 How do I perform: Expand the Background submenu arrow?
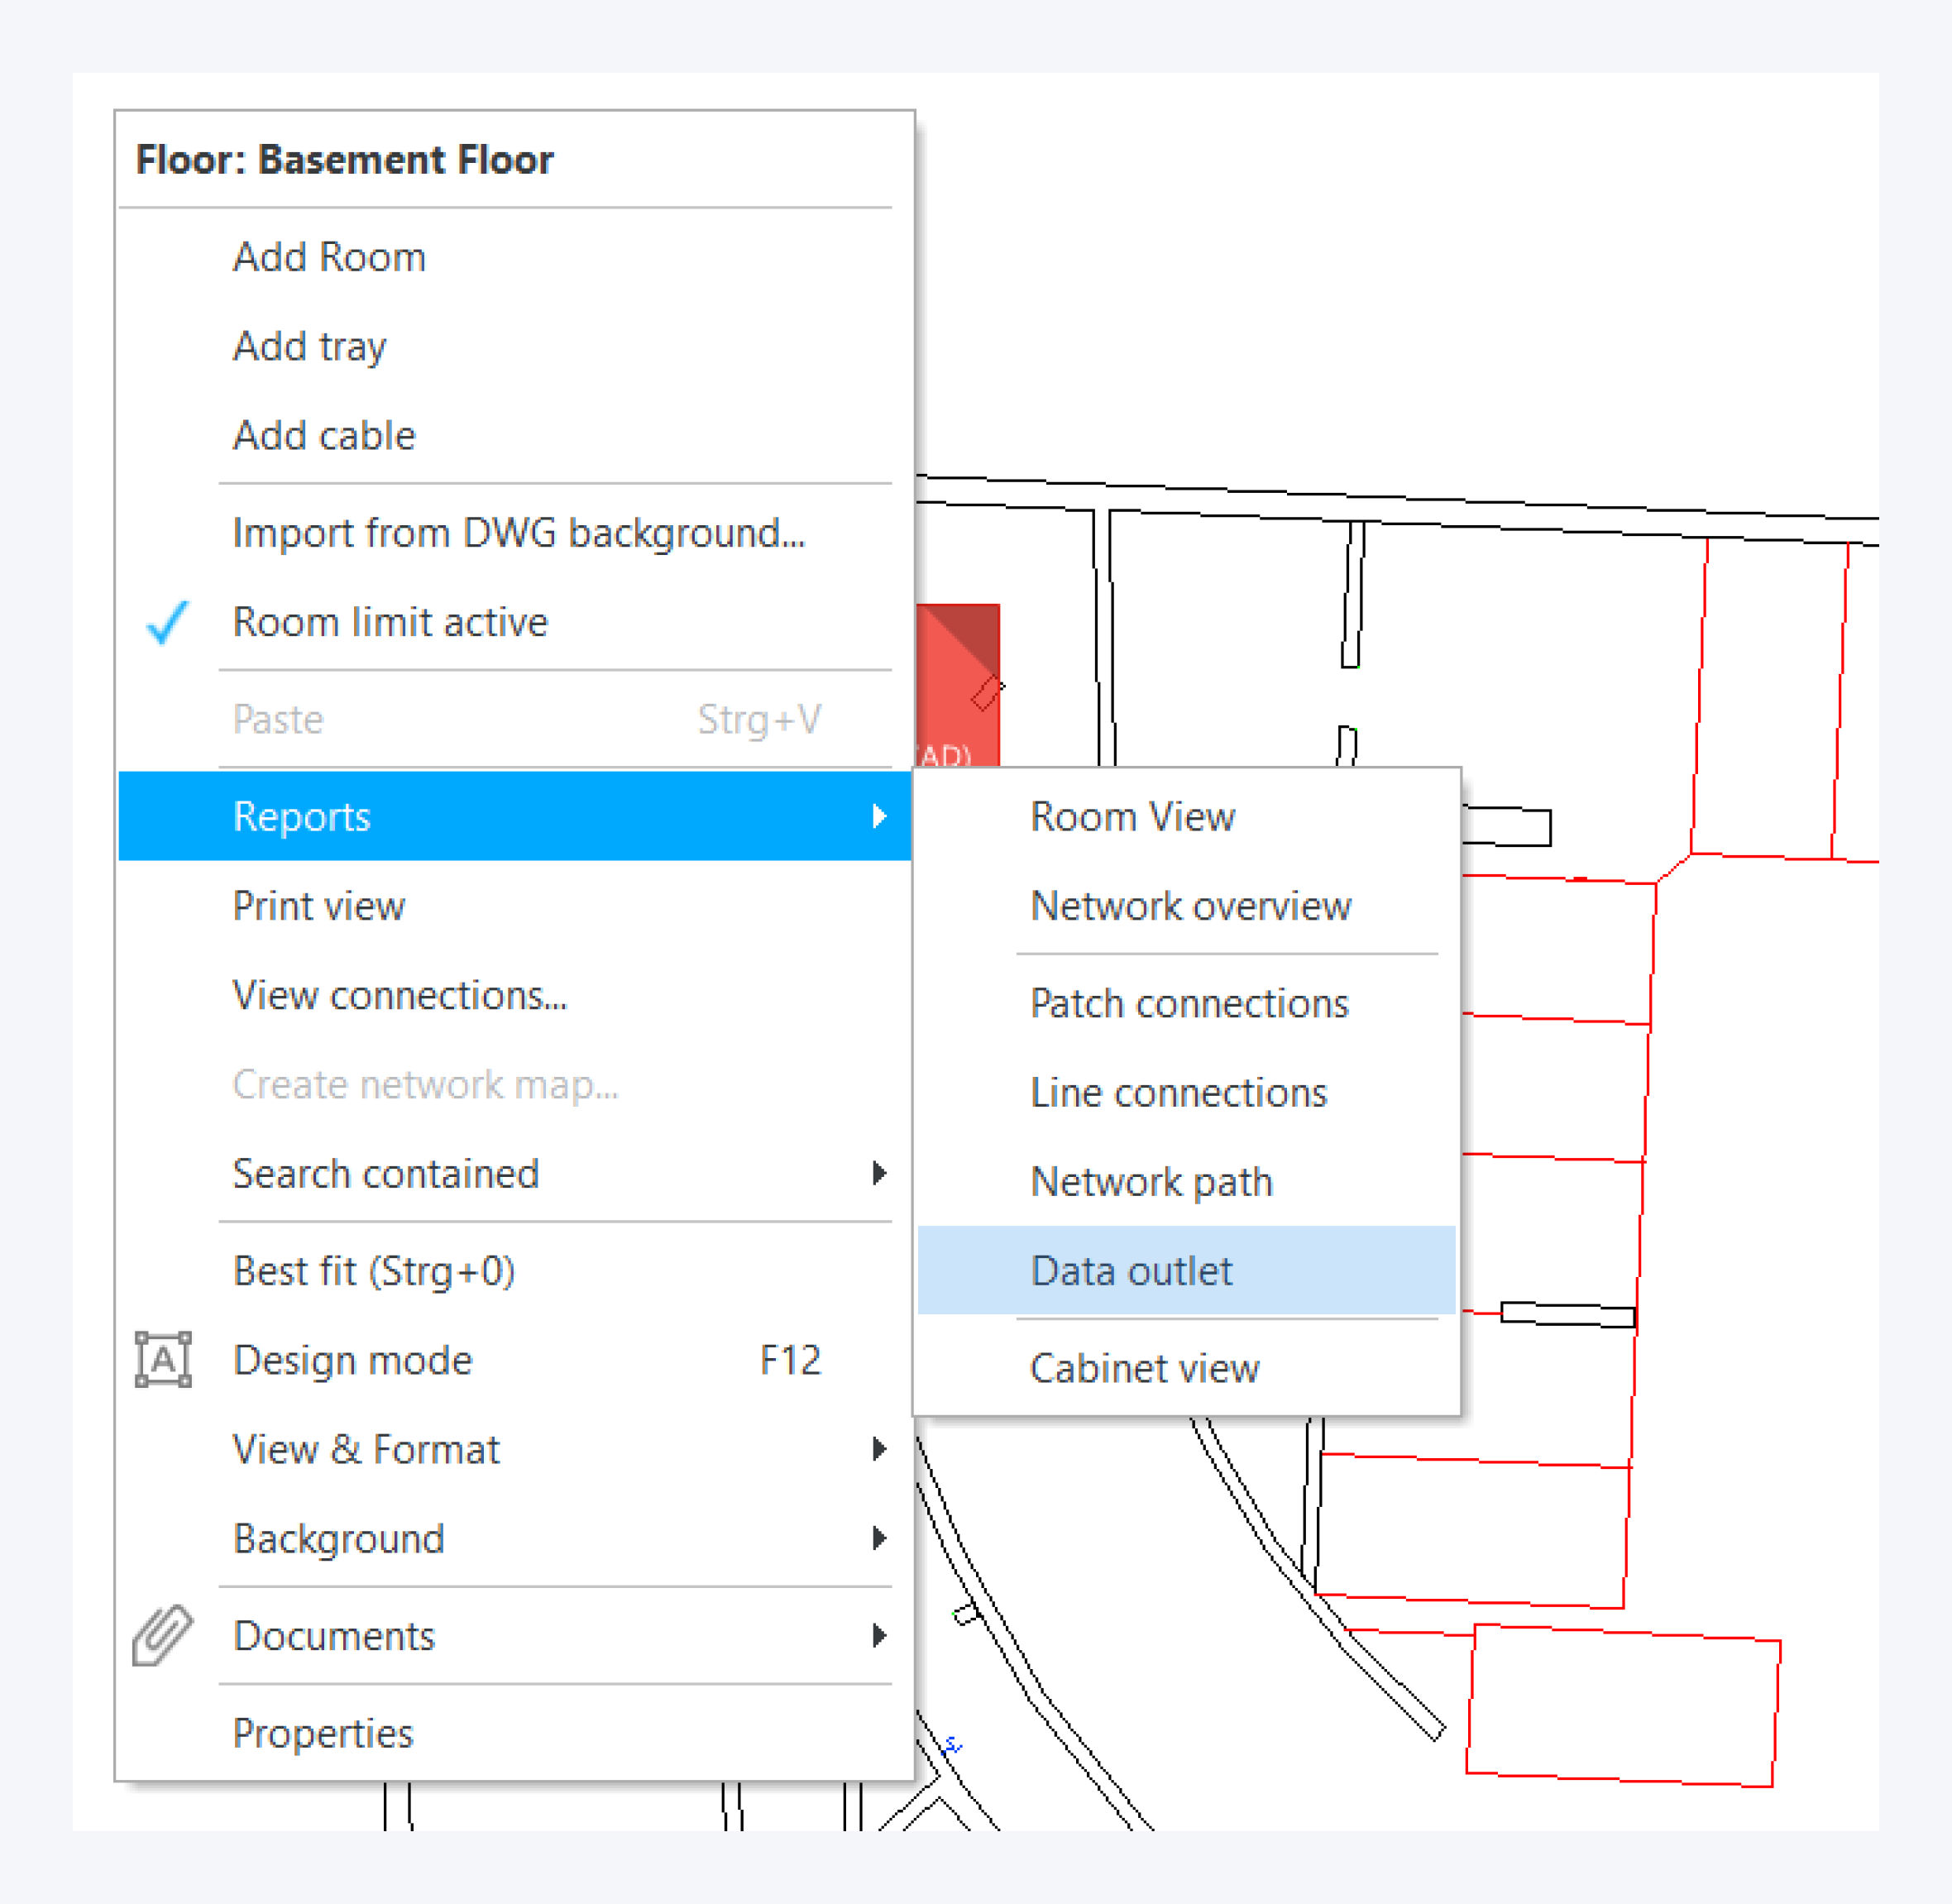click(878, 1538)
